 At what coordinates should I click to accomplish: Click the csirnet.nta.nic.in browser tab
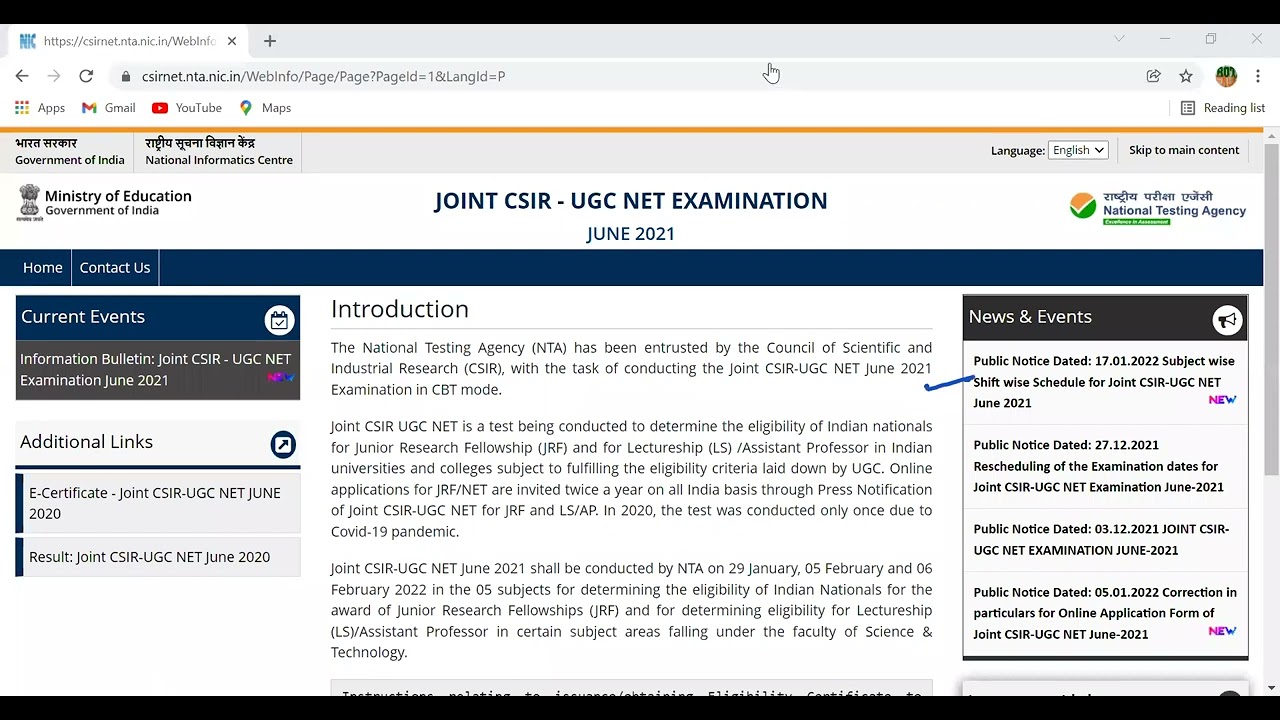pos(128,41)
